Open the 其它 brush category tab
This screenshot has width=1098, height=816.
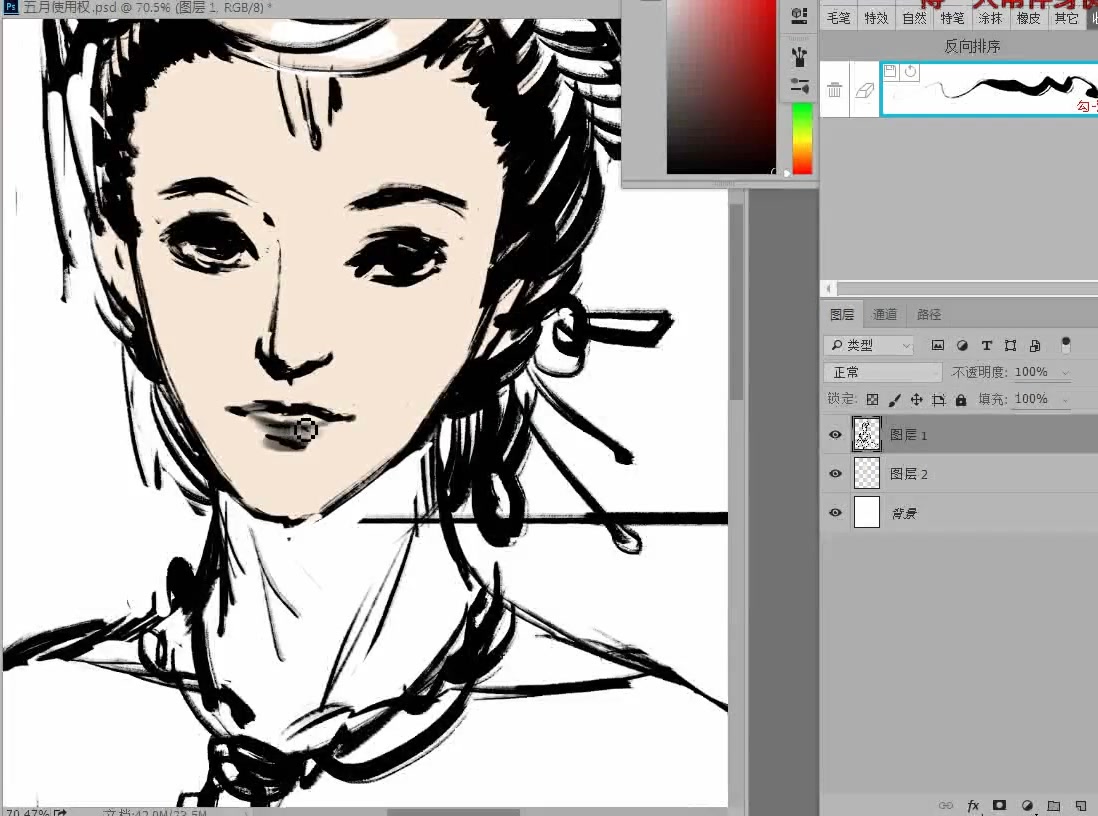pos(1066,18)
